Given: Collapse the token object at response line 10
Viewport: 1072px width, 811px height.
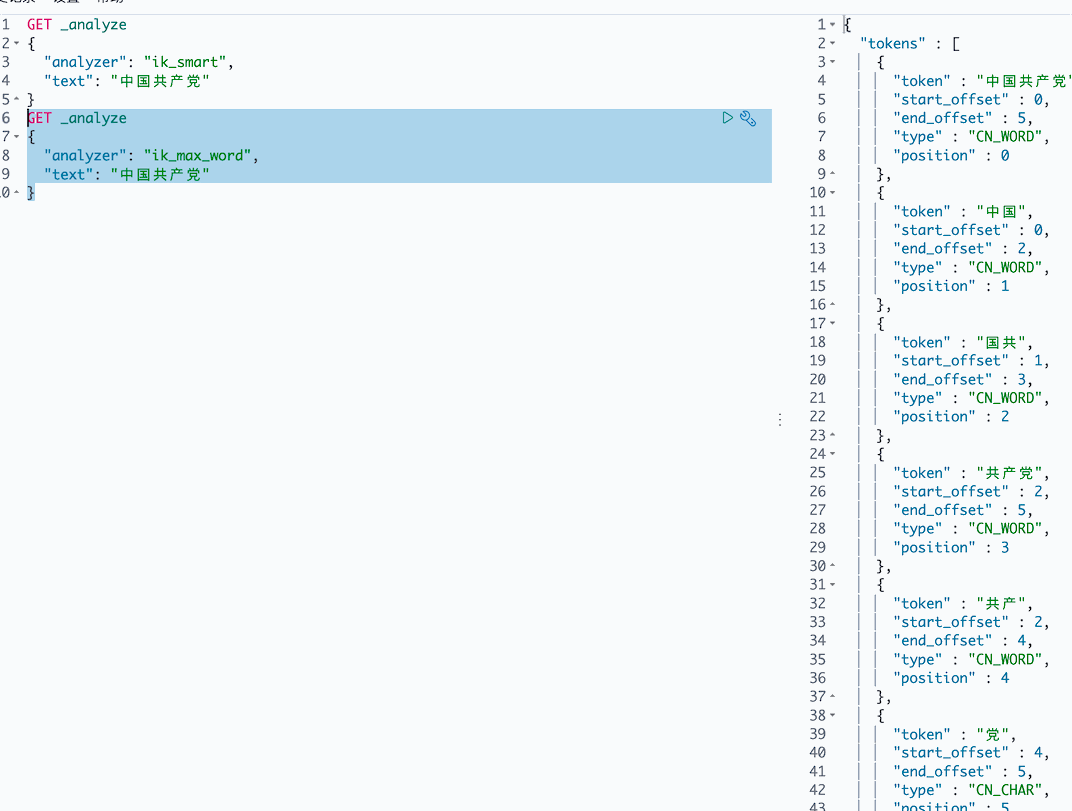Looking at the screenshot, I should (x=832, y=193).
